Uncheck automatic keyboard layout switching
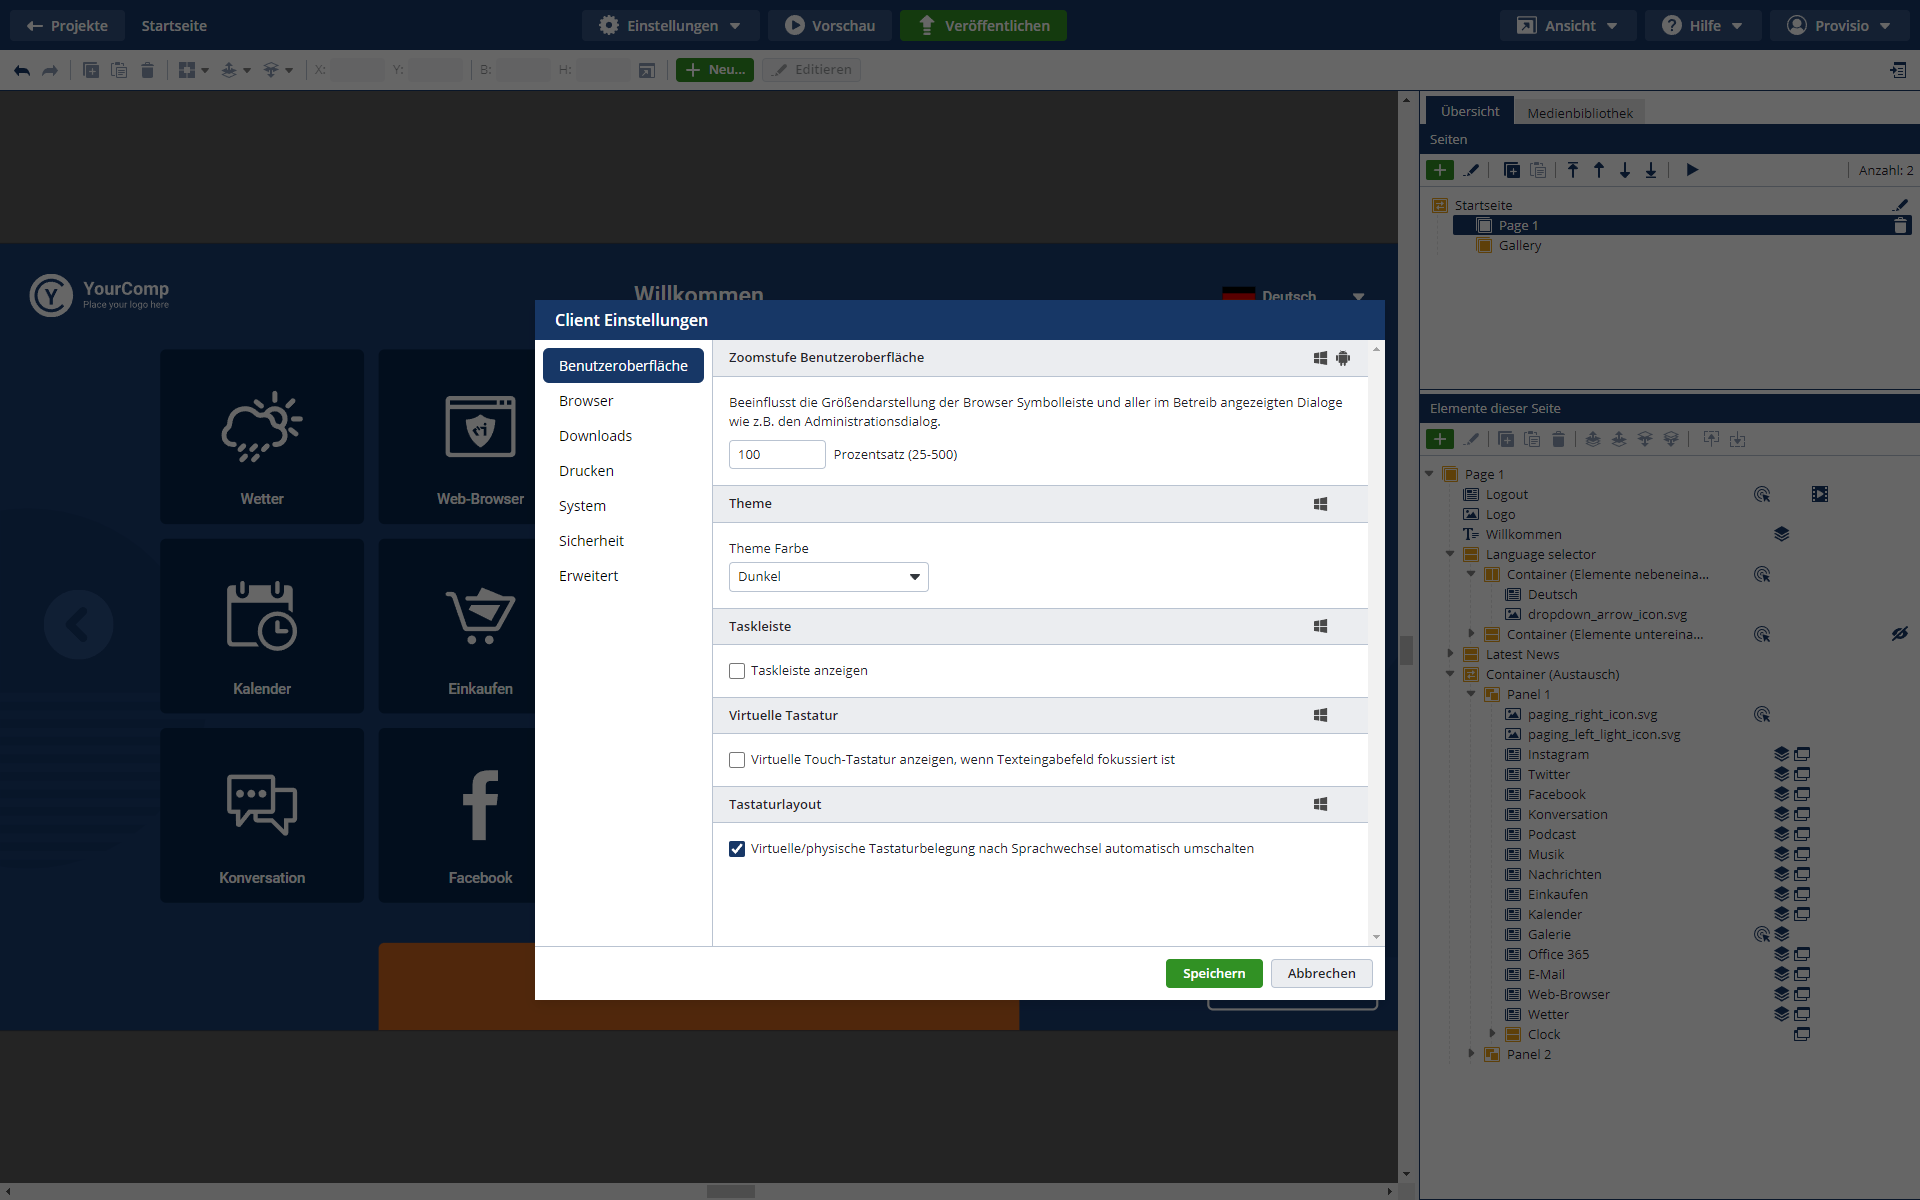The width and height of the screenshot is (1920, 1200). 737,849
